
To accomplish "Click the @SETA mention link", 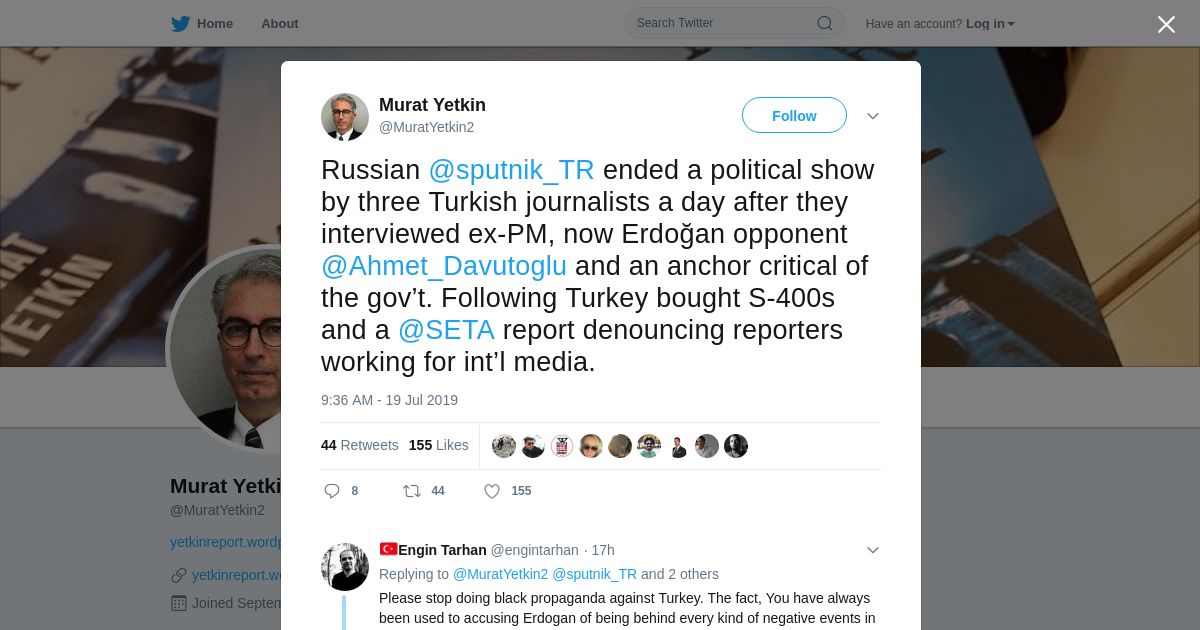I will coord(446,330).
